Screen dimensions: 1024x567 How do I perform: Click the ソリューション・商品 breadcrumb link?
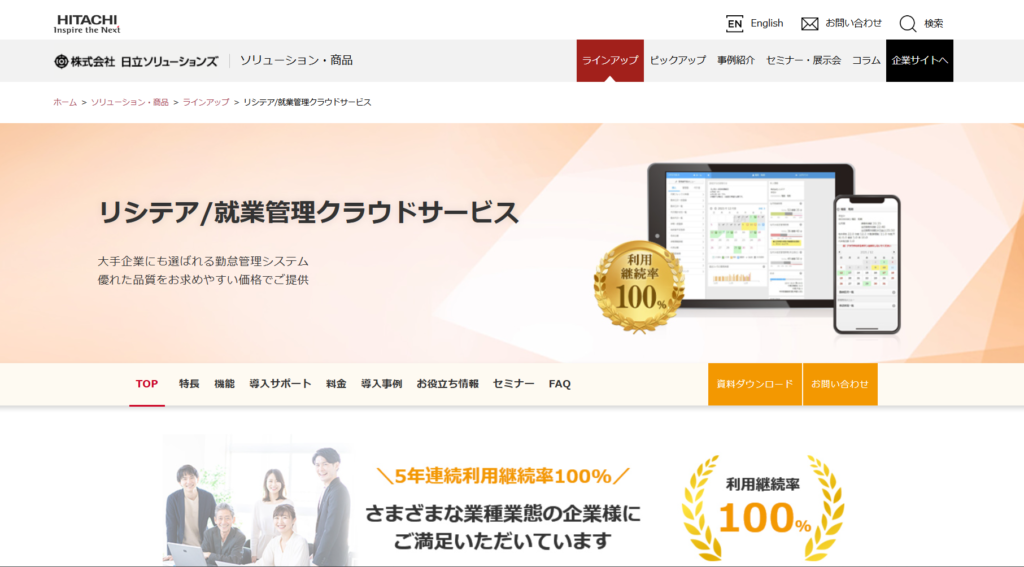point(129,102)
